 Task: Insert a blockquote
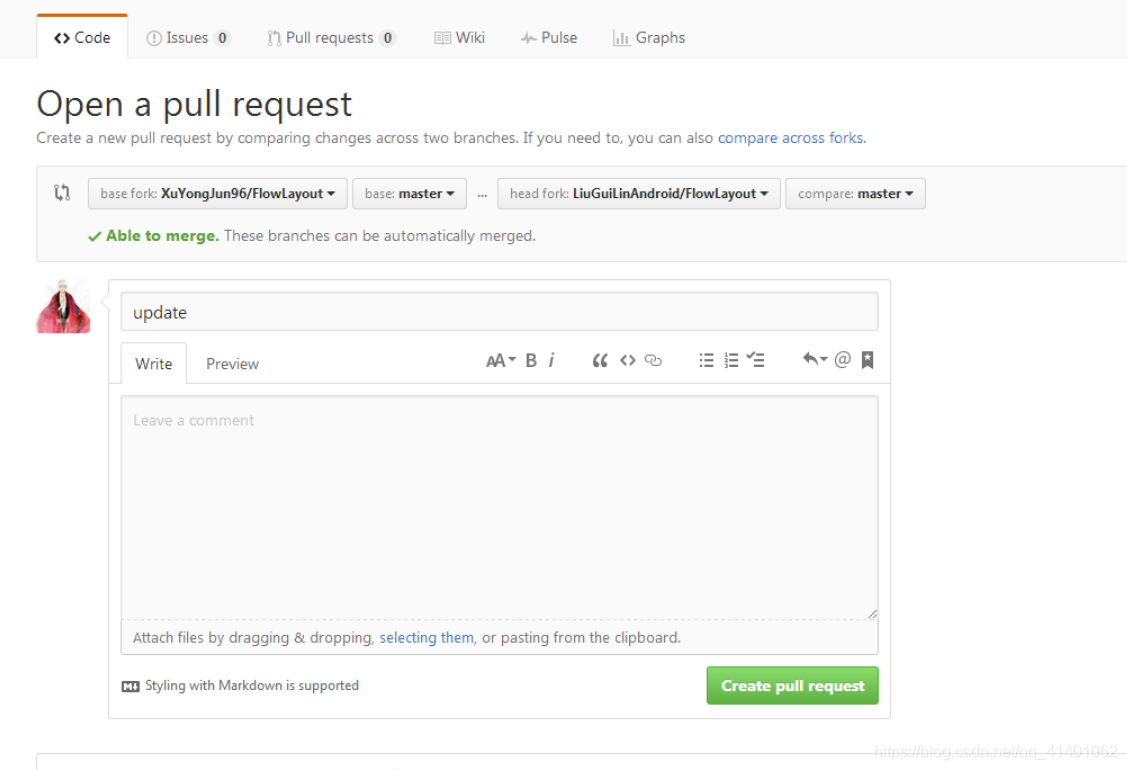(599, 360)
